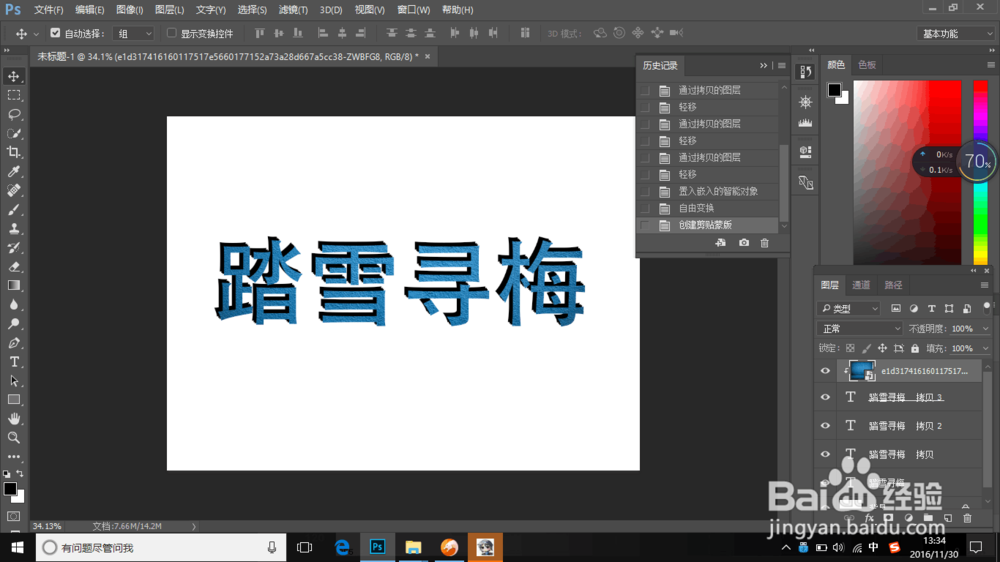Hide the 踏雪寻梅 拷贝 2 layer
The width and height of the screenshot is (1000, 562).
(x=825, y=425)
